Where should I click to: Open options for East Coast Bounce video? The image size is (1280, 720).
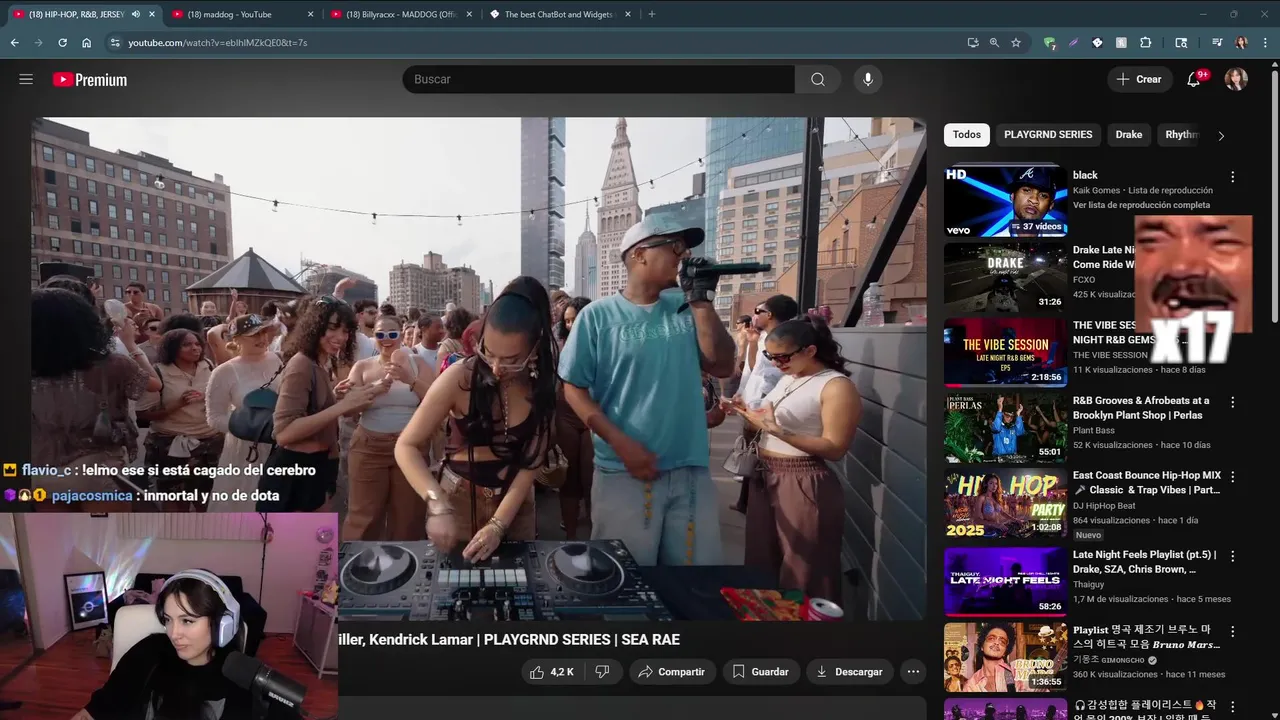[1232, 477]
